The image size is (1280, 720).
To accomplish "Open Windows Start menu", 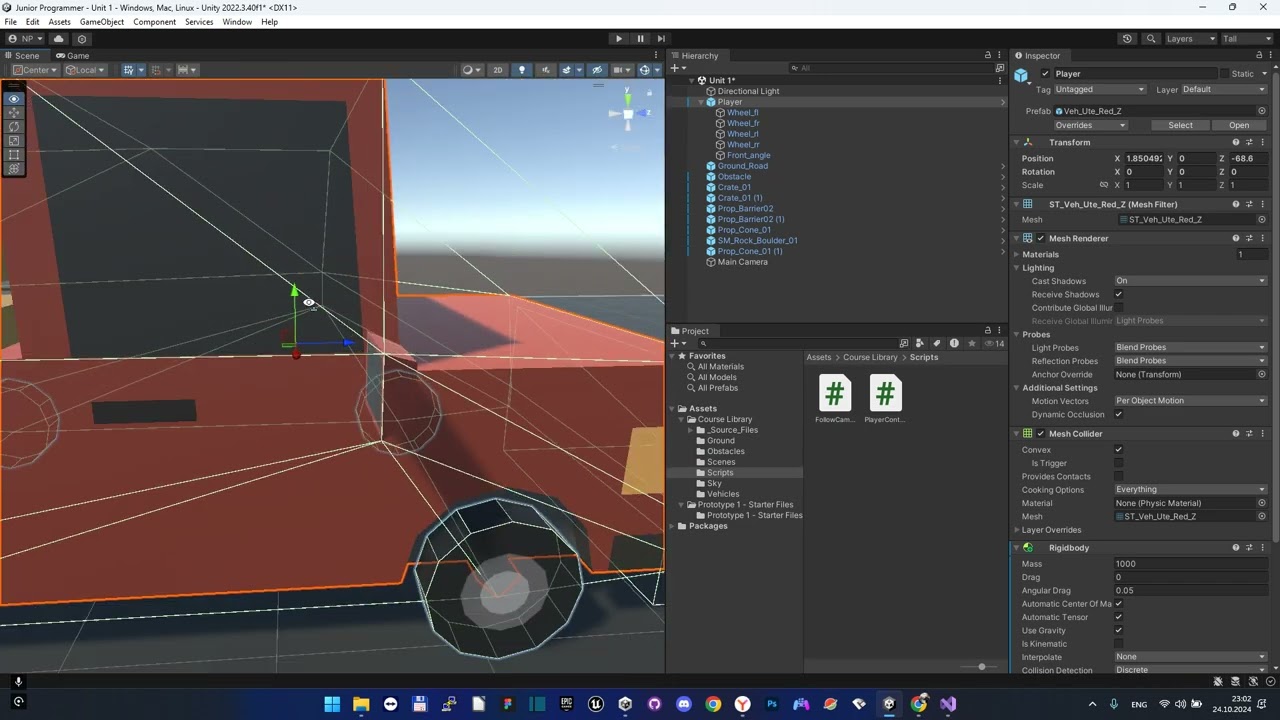I will point(332,704).
